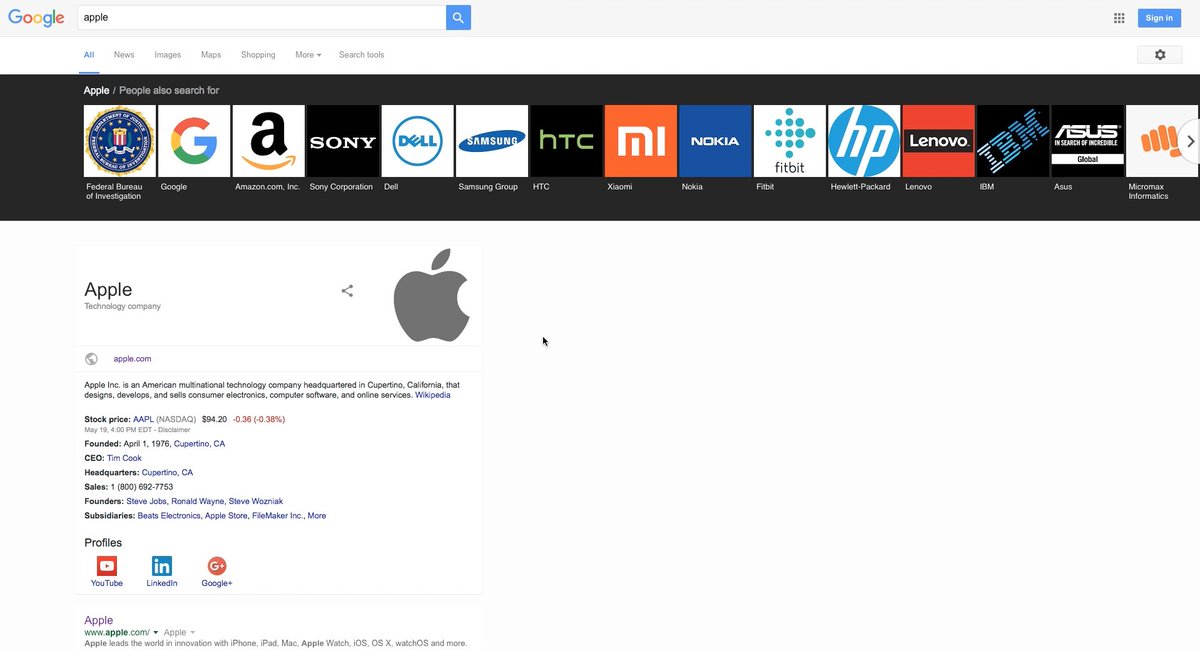Open the dropdown arrow beside www.apple.com/
Screen dimensions: 1200x651
156,633
